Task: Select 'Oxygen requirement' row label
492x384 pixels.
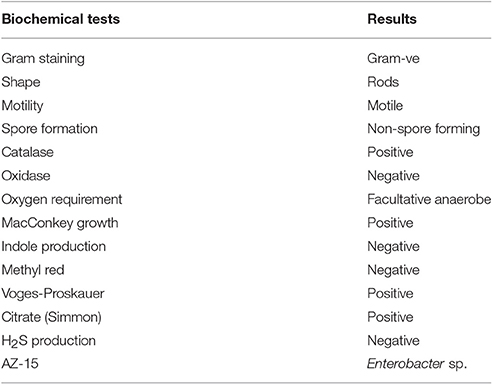Action: click(x=62, y=200)
